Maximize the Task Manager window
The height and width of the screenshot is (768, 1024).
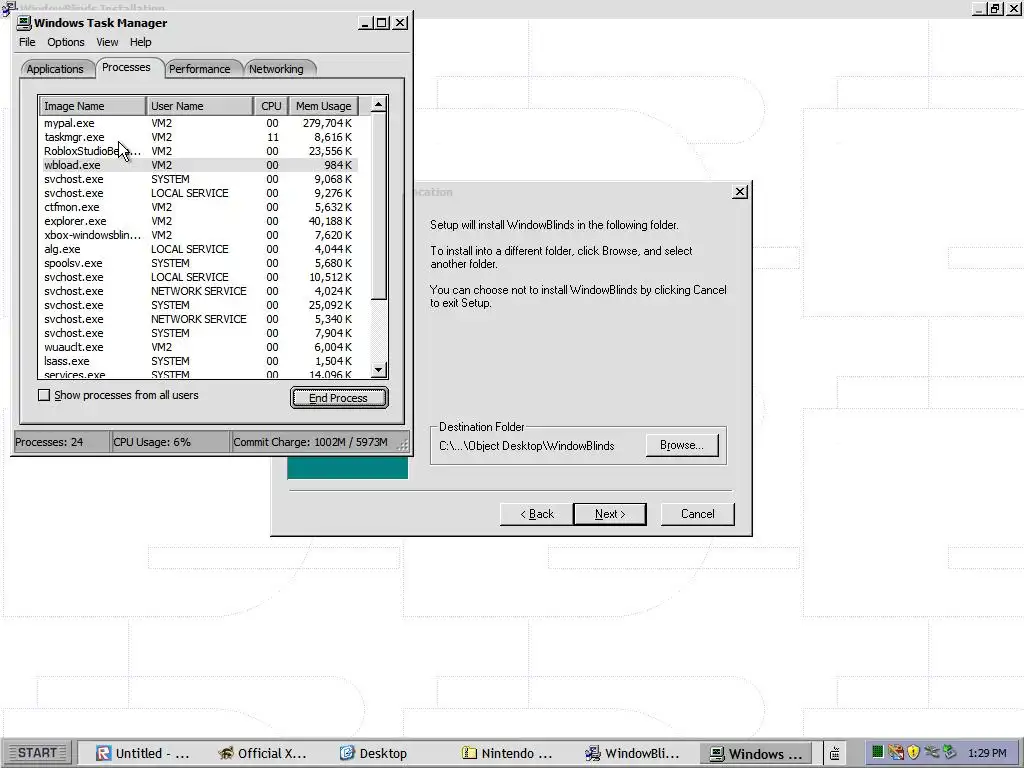[382, 23]
